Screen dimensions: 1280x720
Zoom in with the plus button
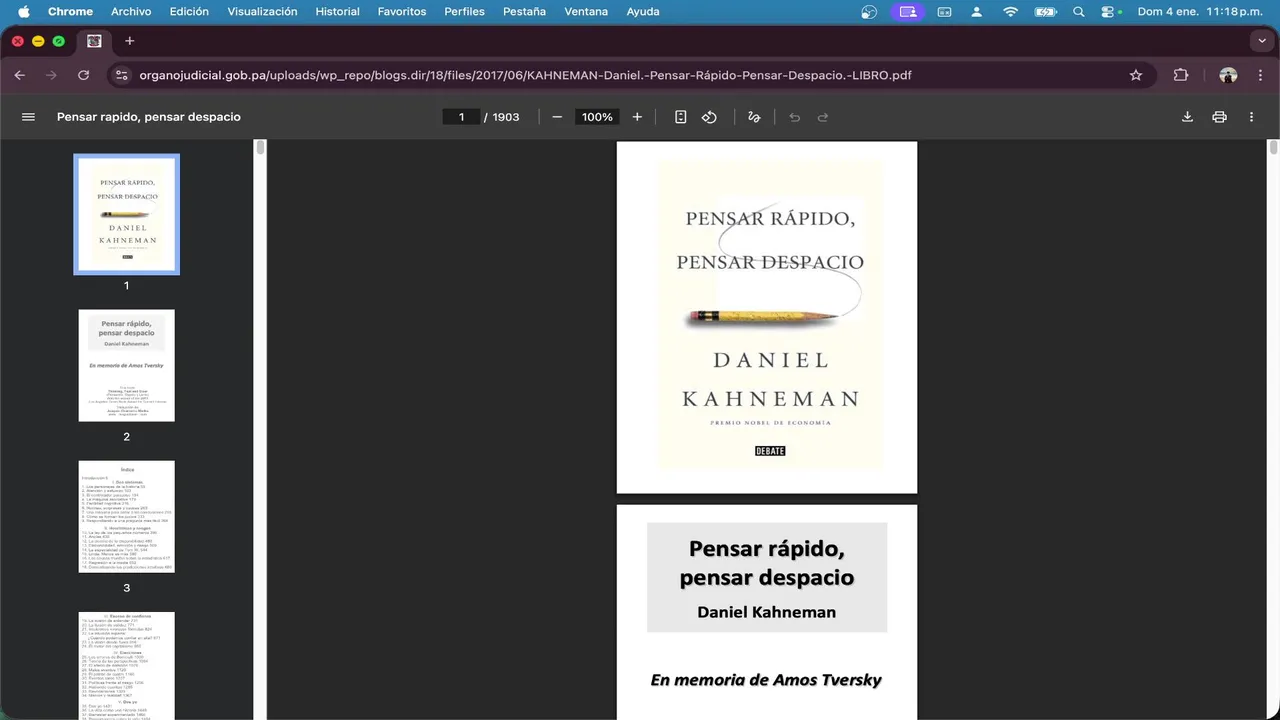pyautogui.click(x=637, y=117)
